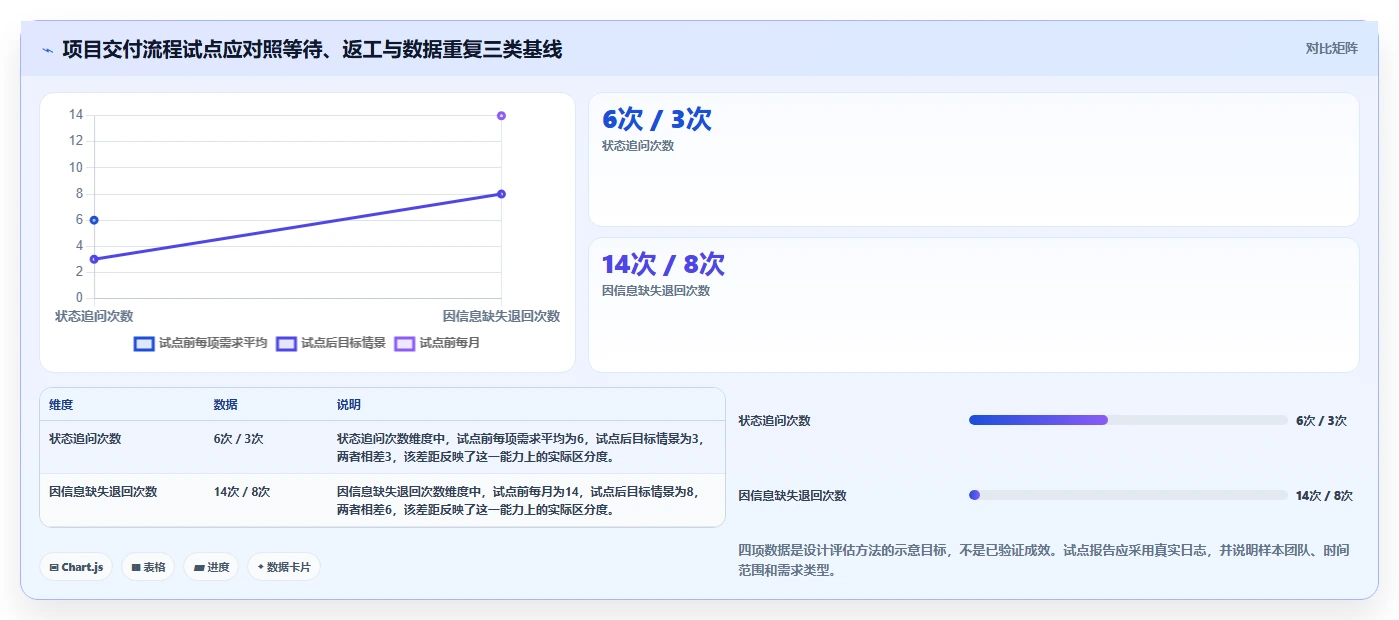1399x620 pixels.
Task: Click table cell 6次 / 3次
Action: pyautogui.click(x=238, y=438)
